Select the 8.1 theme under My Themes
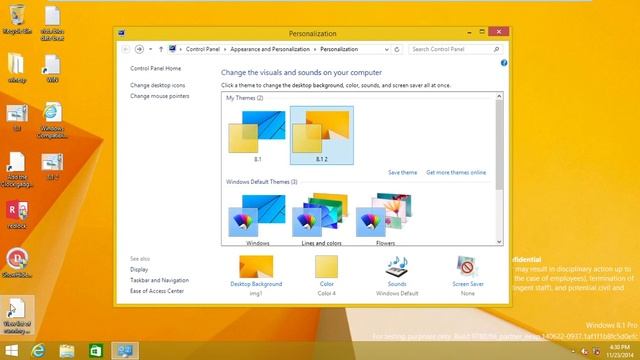This screenshot has height=360, width=640. pyautogui.click(x=257, y=136)
